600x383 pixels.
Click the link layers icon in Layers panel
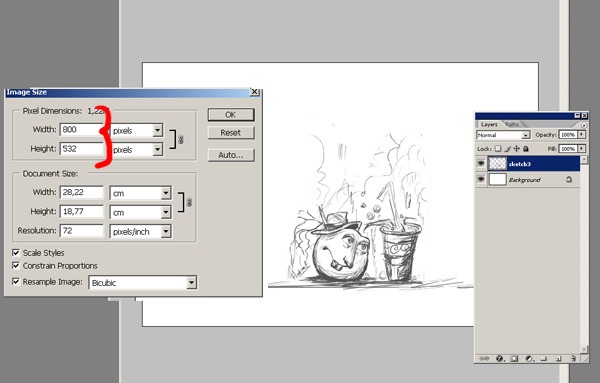(484, 359)
